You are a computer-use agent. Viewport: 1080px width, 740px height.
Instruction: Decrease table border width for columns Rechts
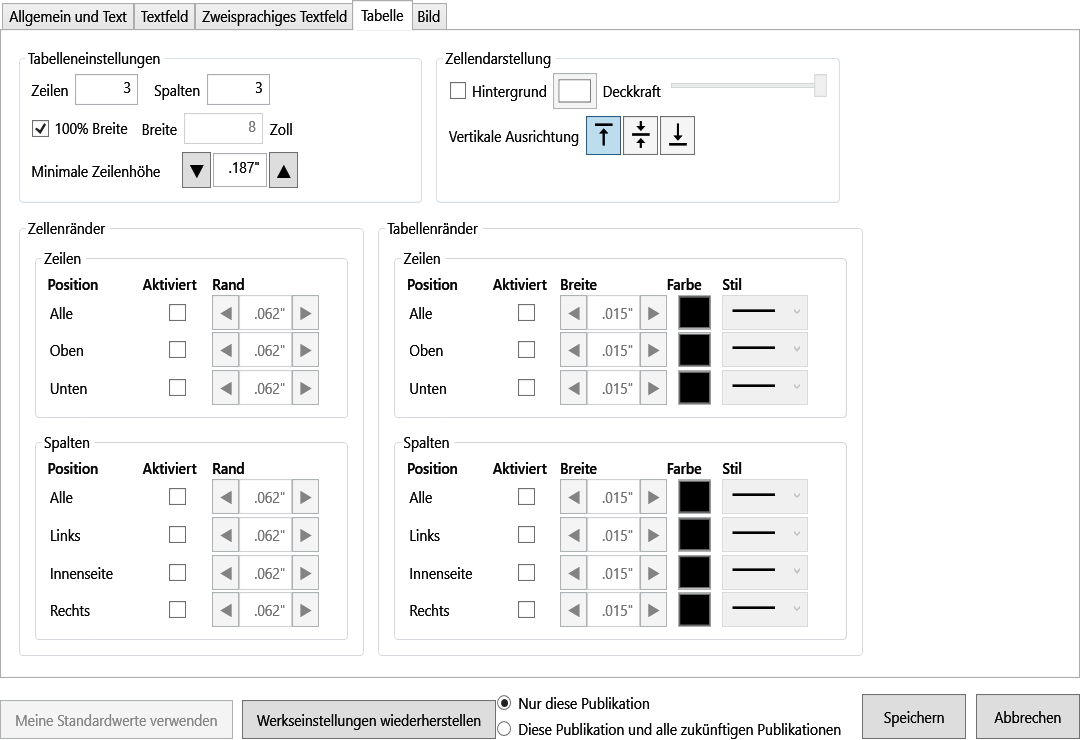[574, 610]
